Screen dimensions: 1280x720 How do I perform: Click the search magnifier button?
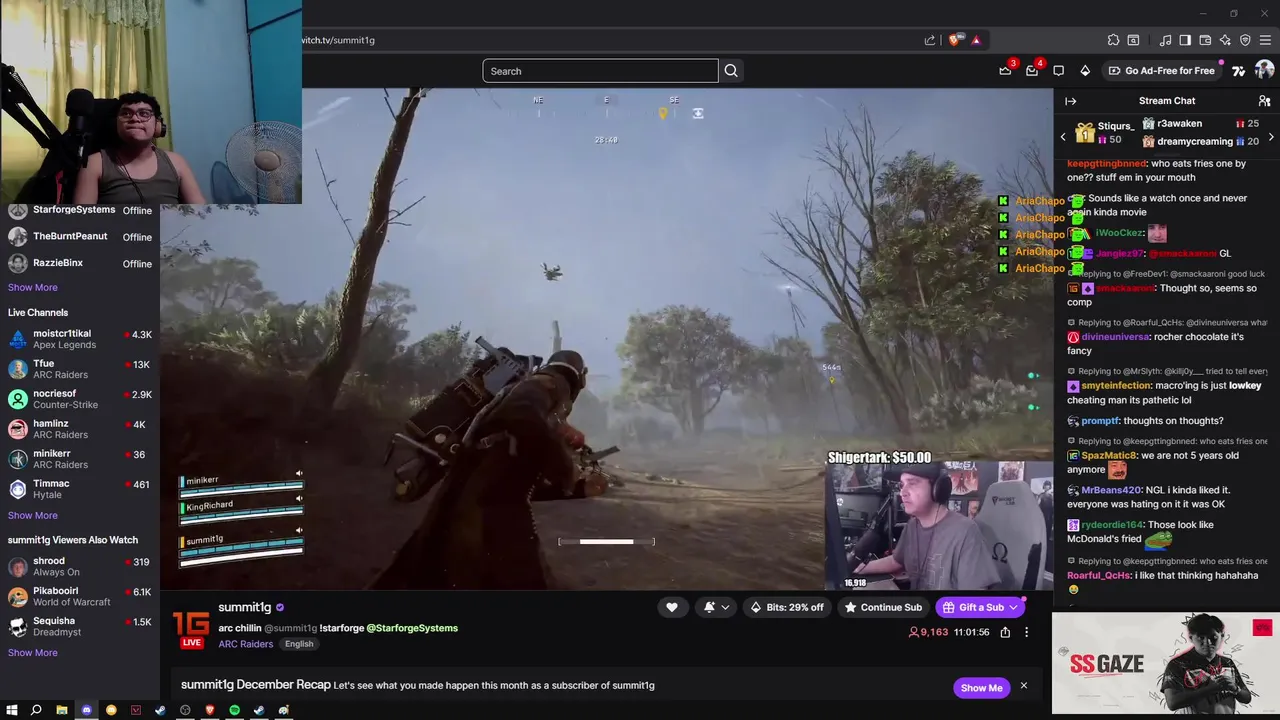pyautogui.click(x=731, y=71)
